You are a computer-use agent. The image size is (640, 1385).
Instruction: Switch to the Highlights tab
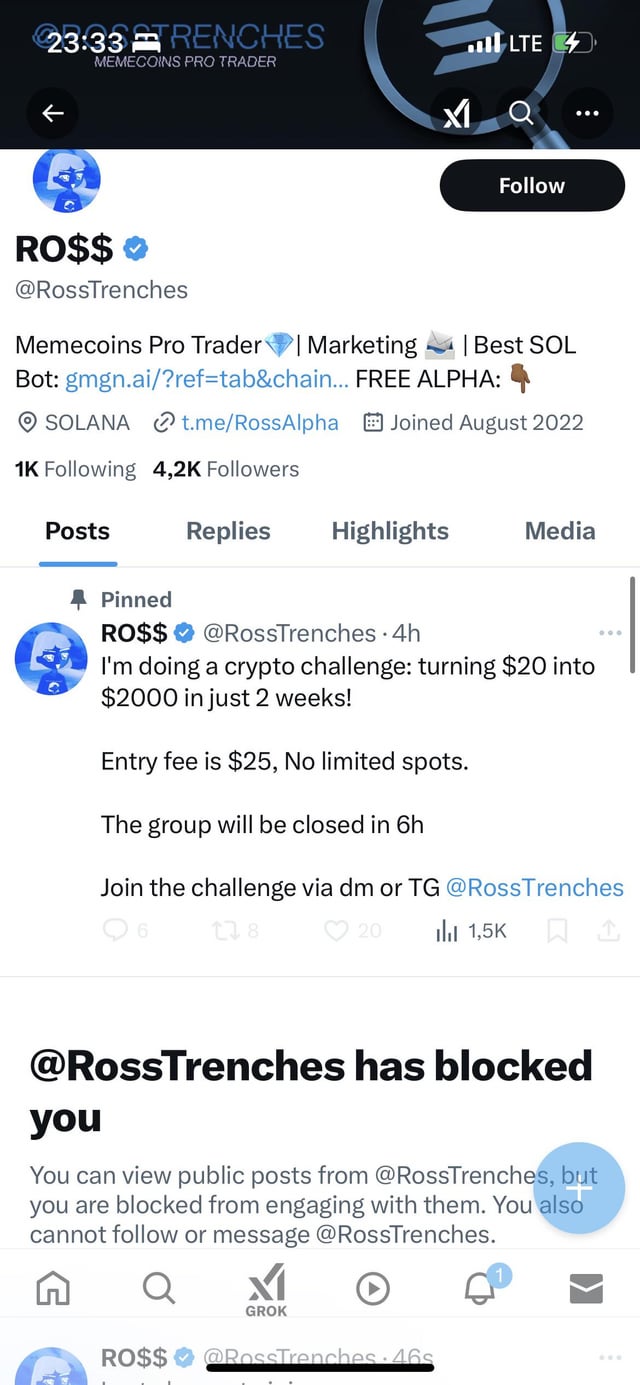[390, 531]
